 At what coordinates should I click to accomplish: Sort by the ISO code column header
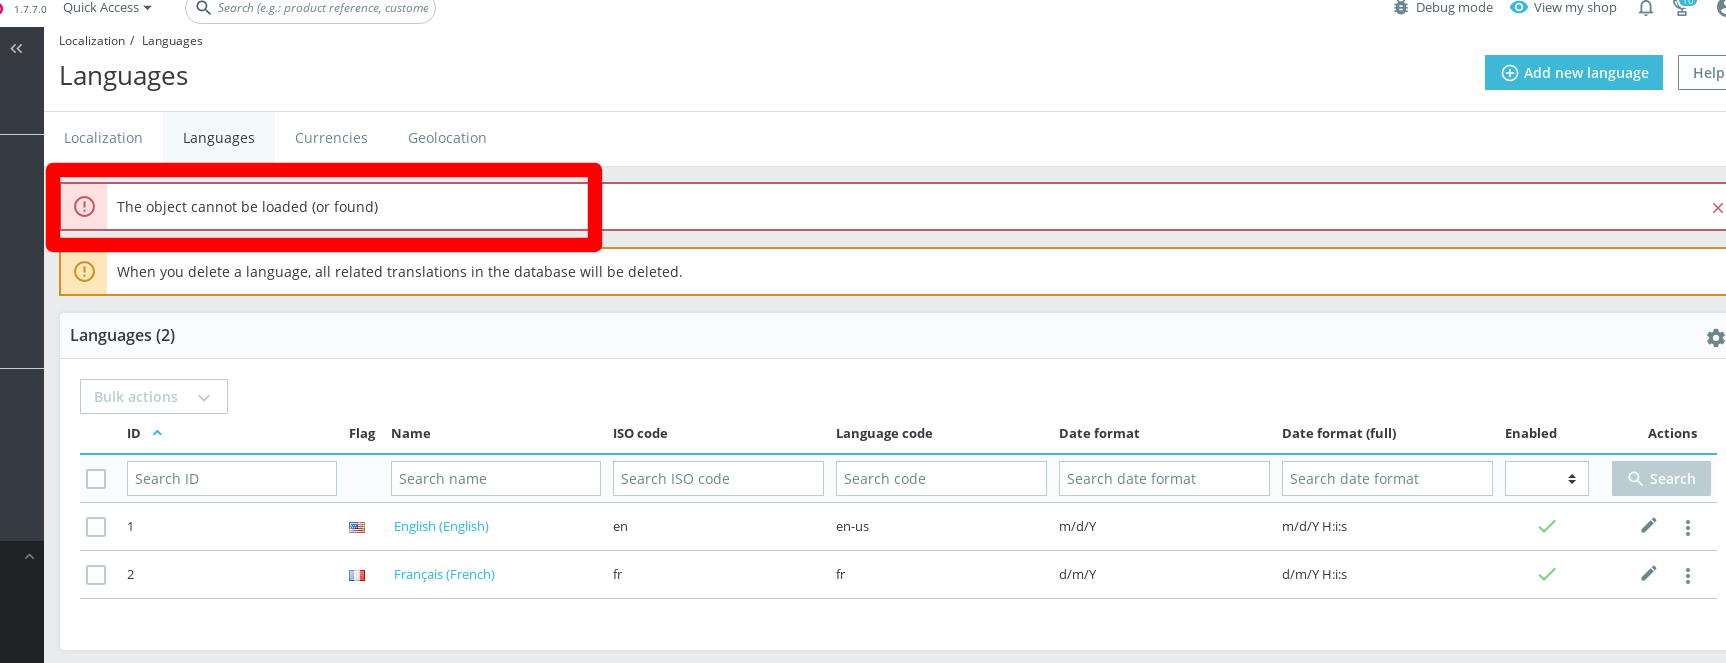tap(640, 433)
